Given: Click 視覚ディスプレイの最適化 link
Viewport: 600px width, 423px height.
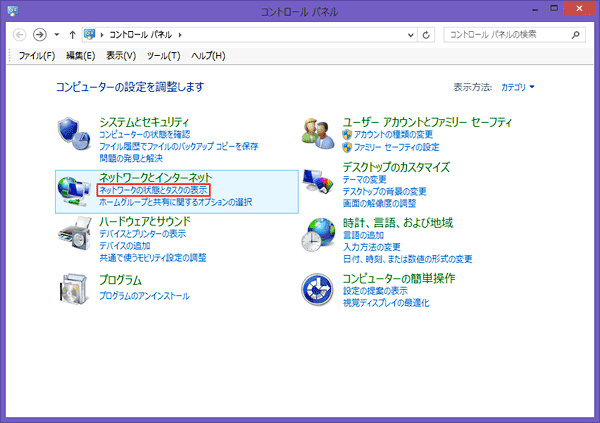Looking at the screenshot, I should coord(386,303).
